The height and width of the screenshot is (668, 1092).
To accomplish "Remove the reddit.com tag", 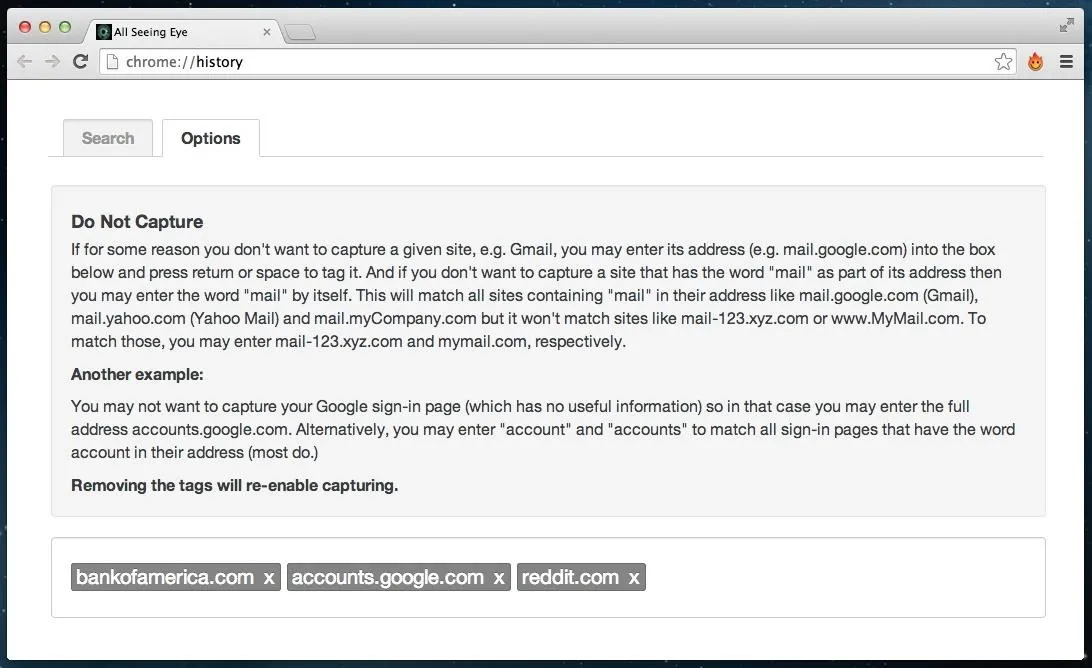I will (634, 577).
